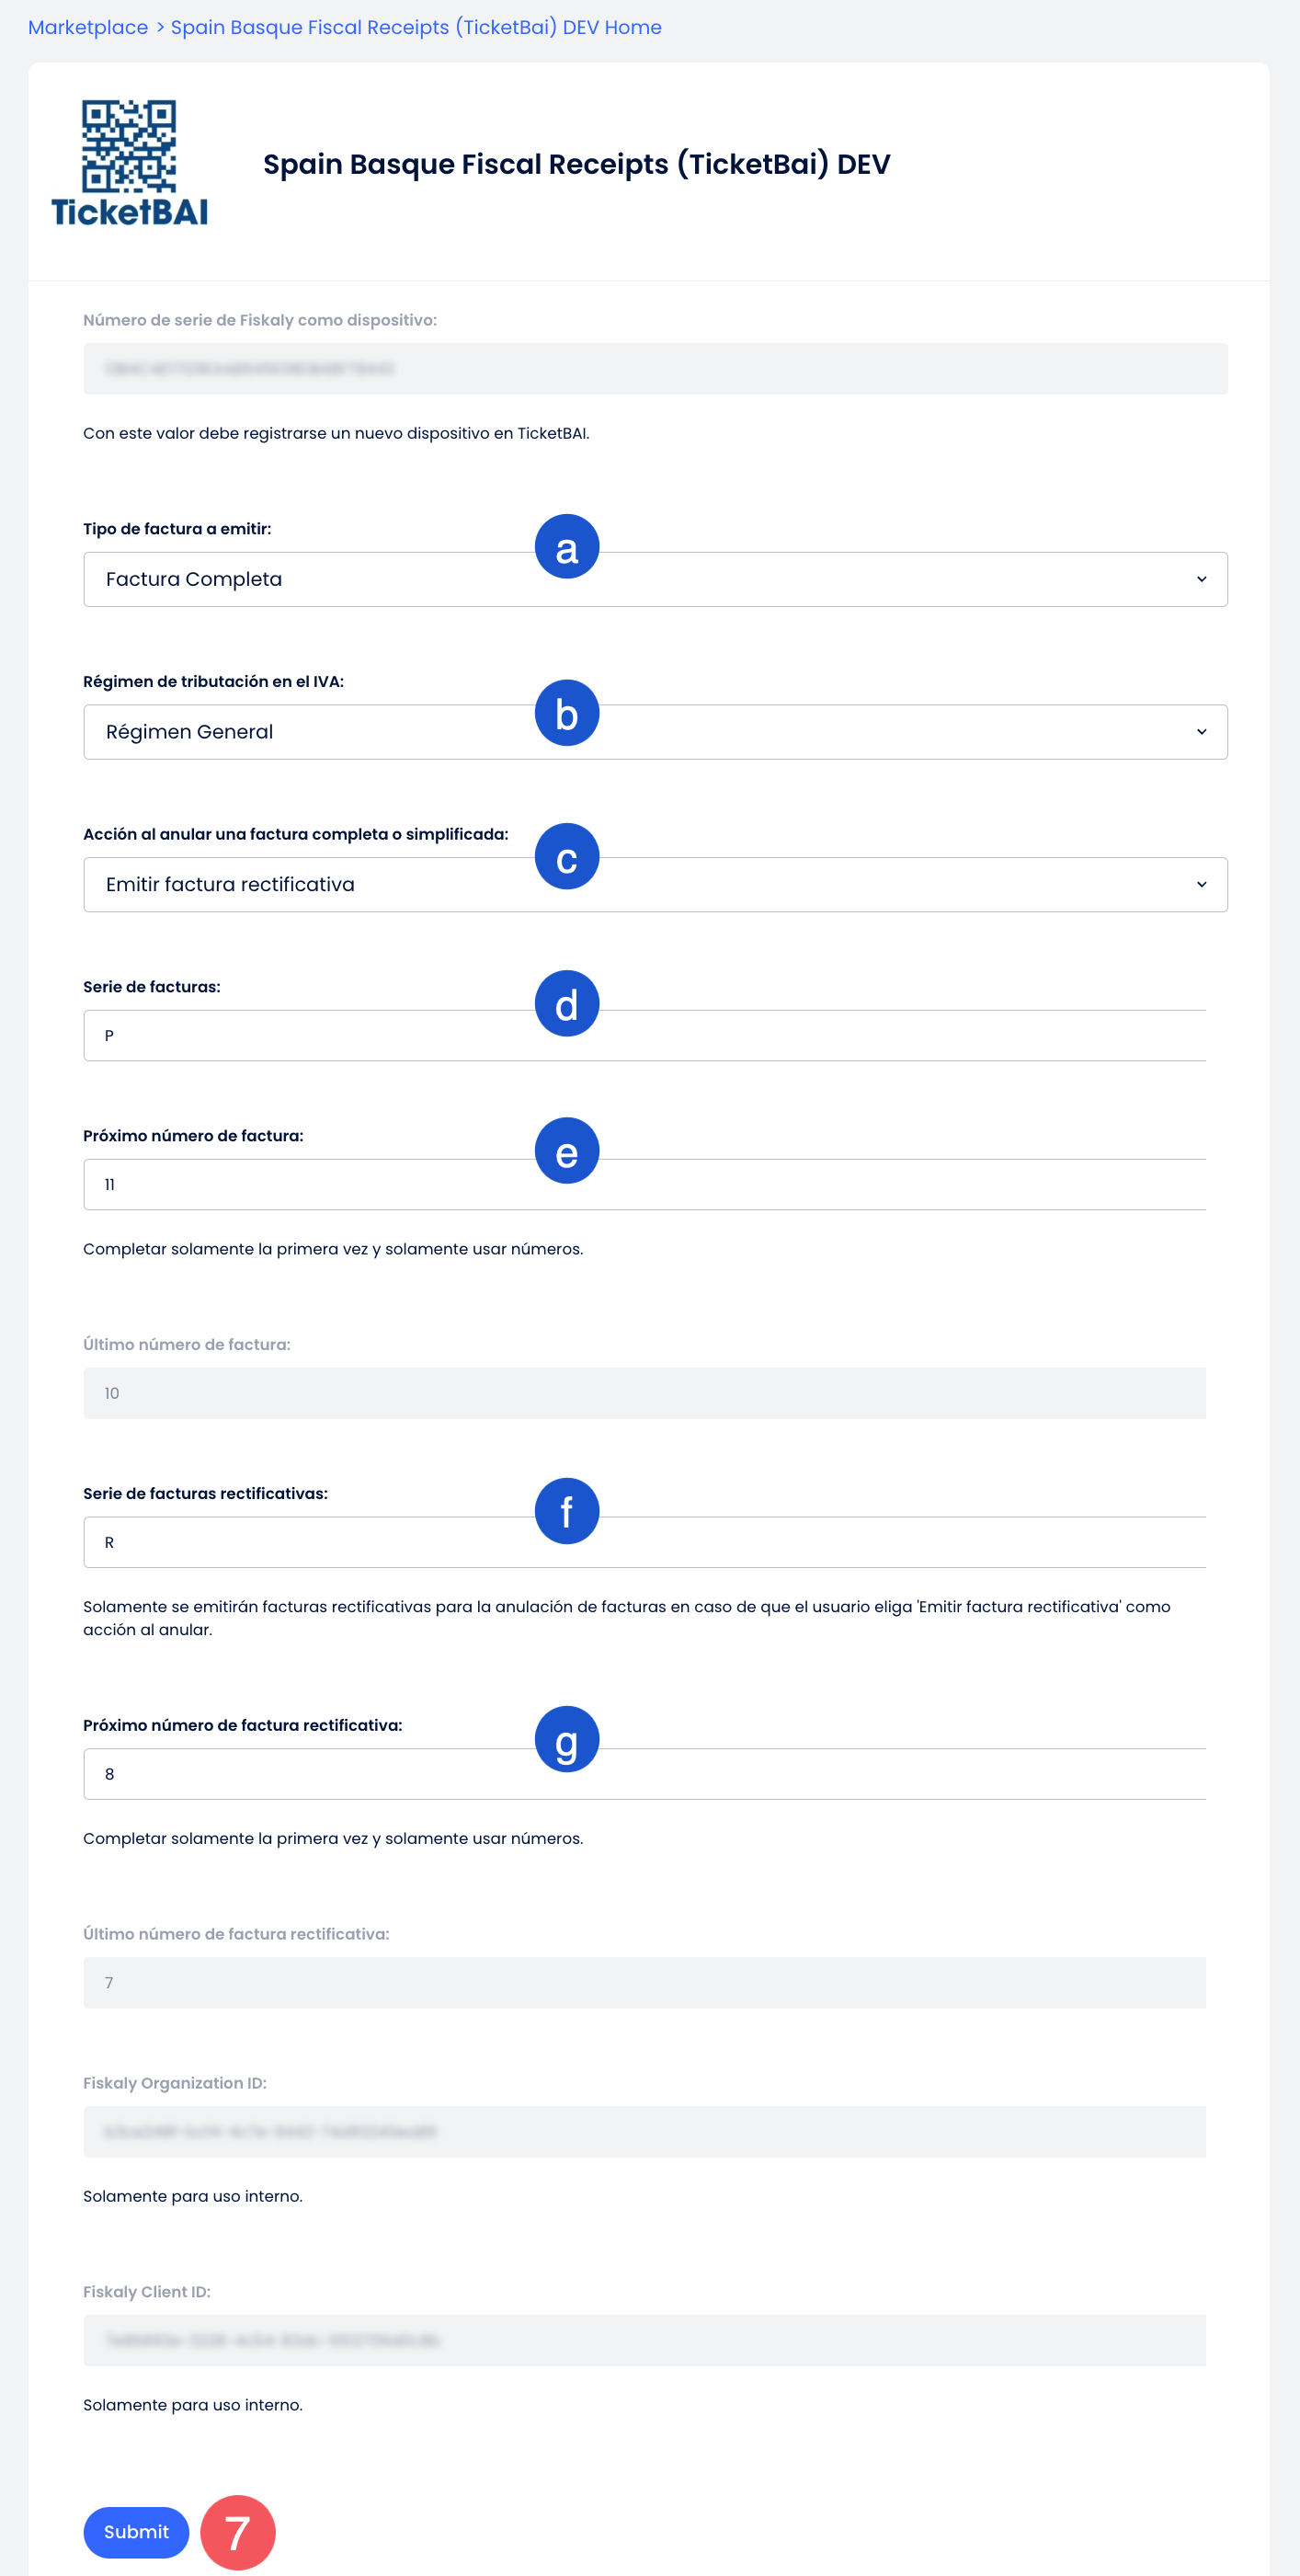The image size is (1300, 2576).
Task: Open the 'Tipo de factura a emitir' dropdown
Action: point(655,579)
